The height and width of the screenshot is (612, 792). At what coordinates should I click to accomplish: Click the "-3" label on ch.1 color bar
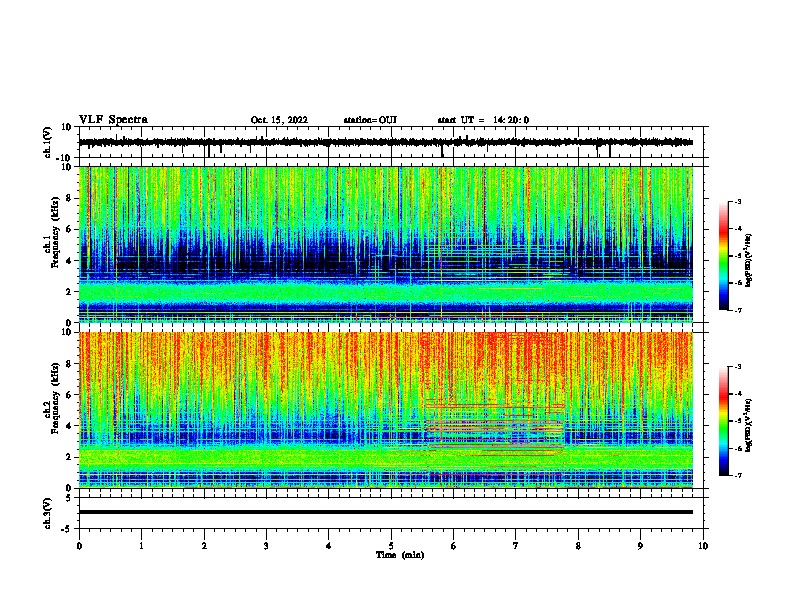[737, 202]
